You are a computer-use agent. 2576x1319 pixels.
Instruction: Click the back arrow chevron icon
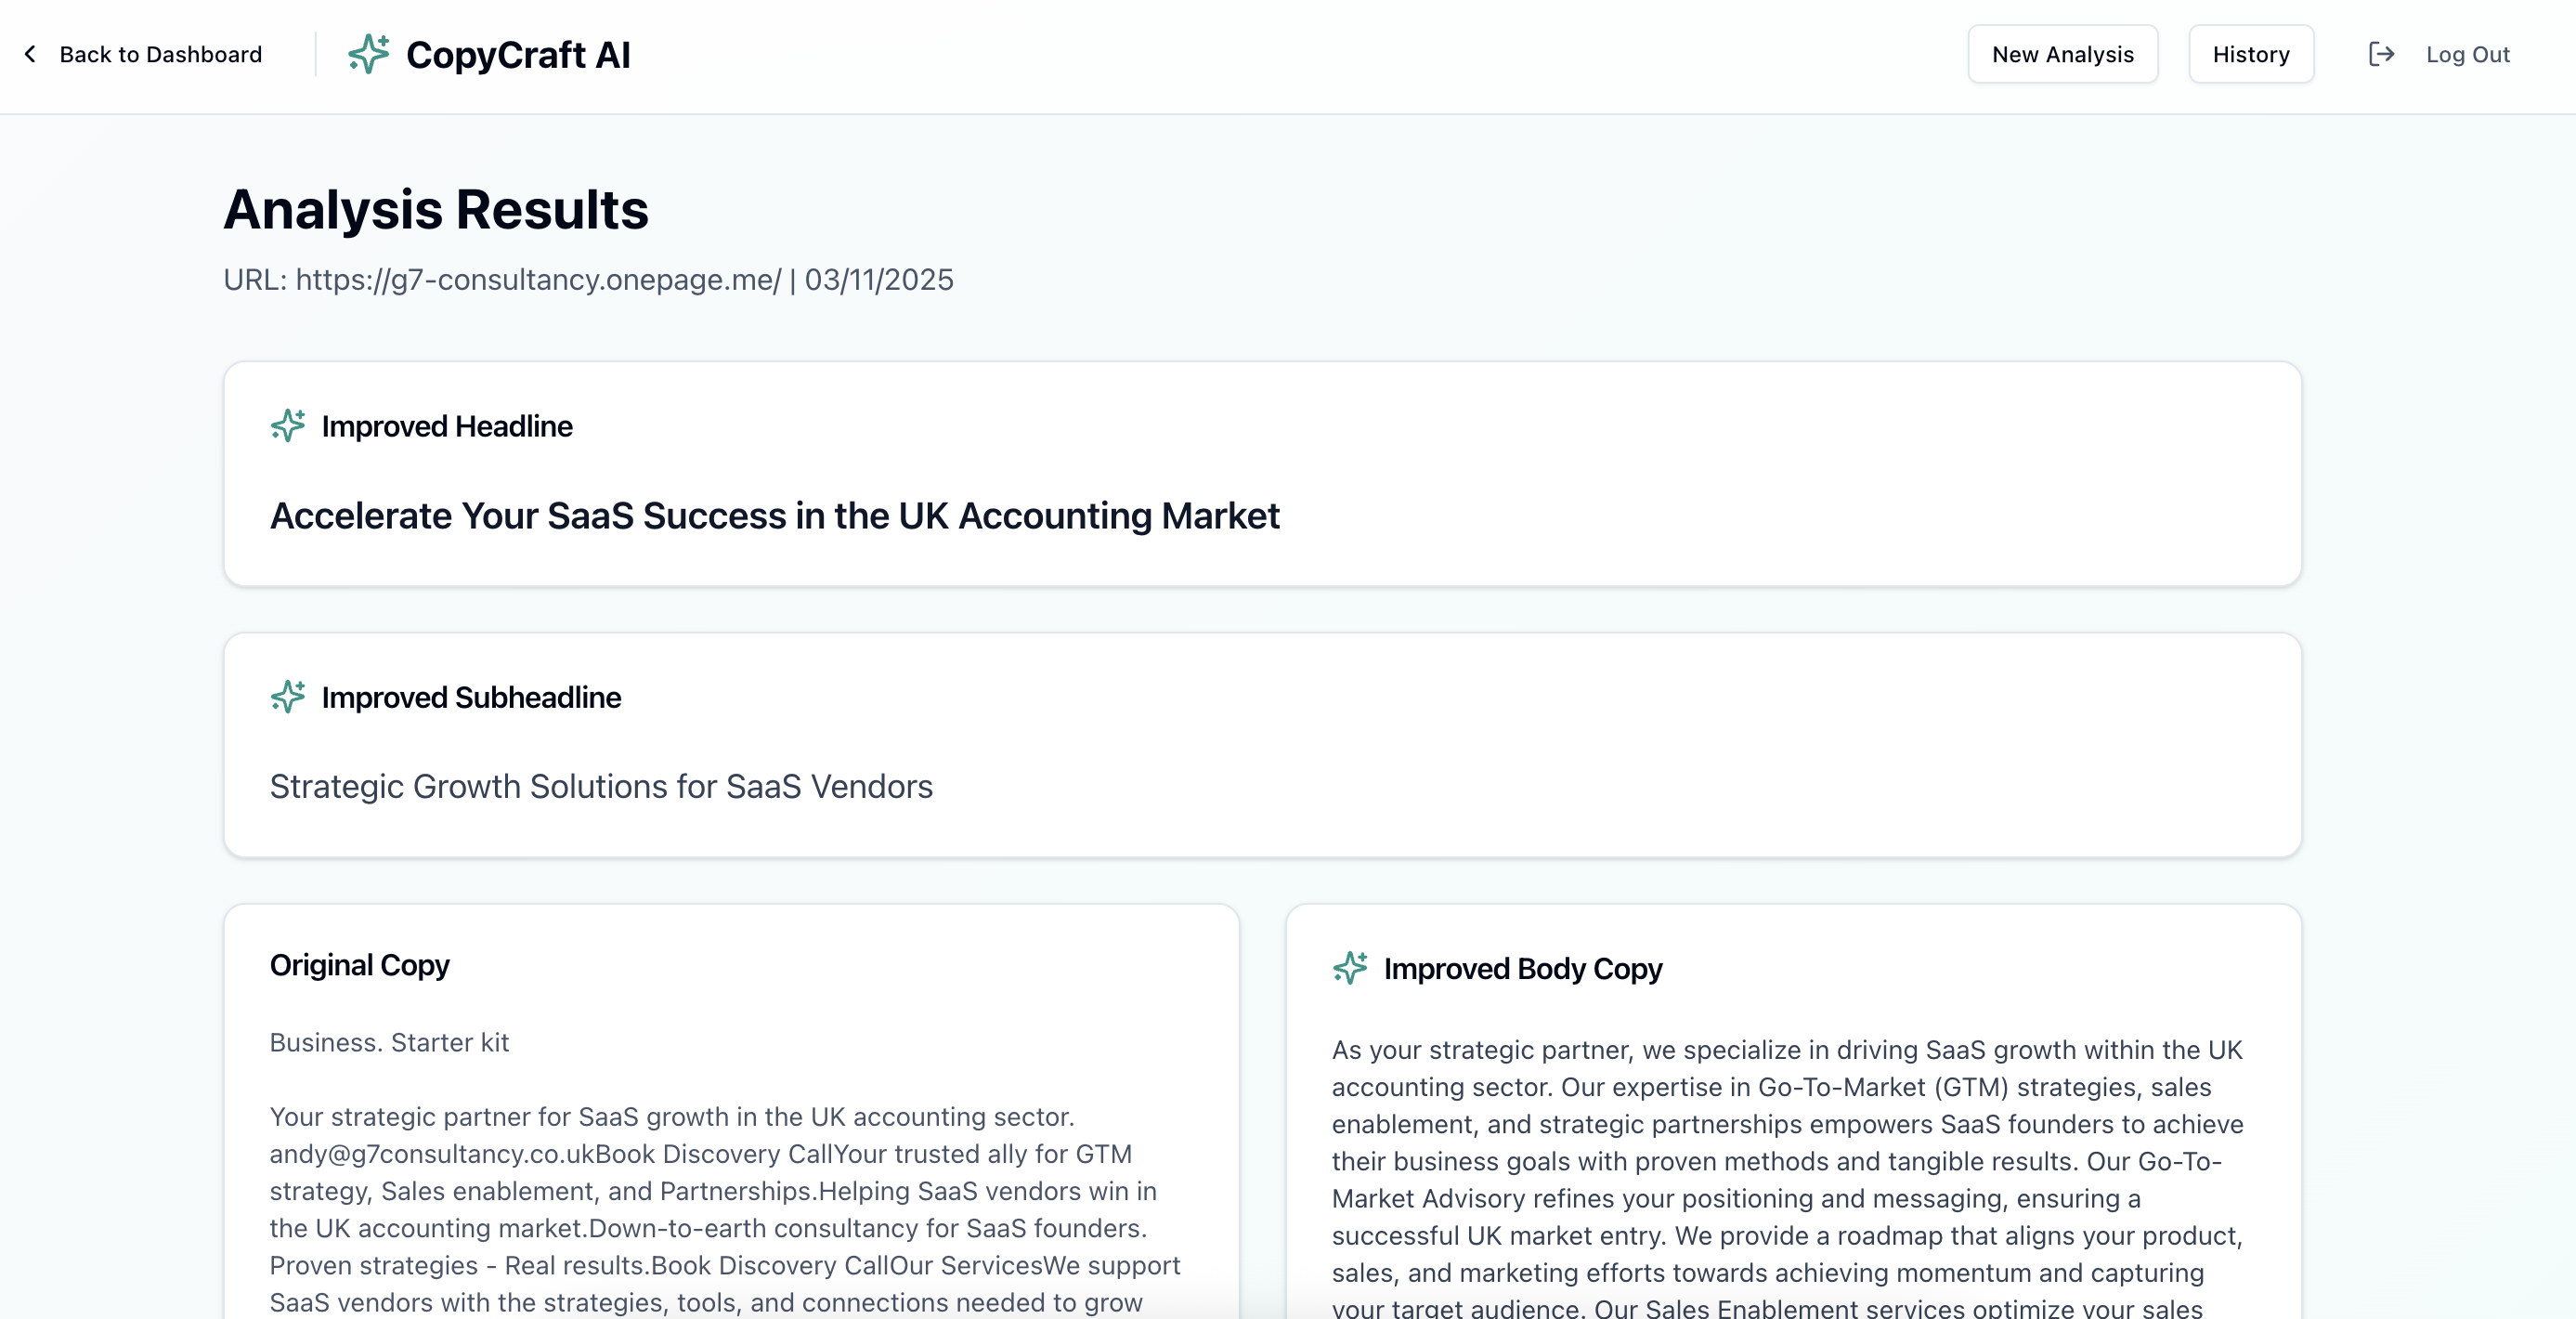point(31,54)
